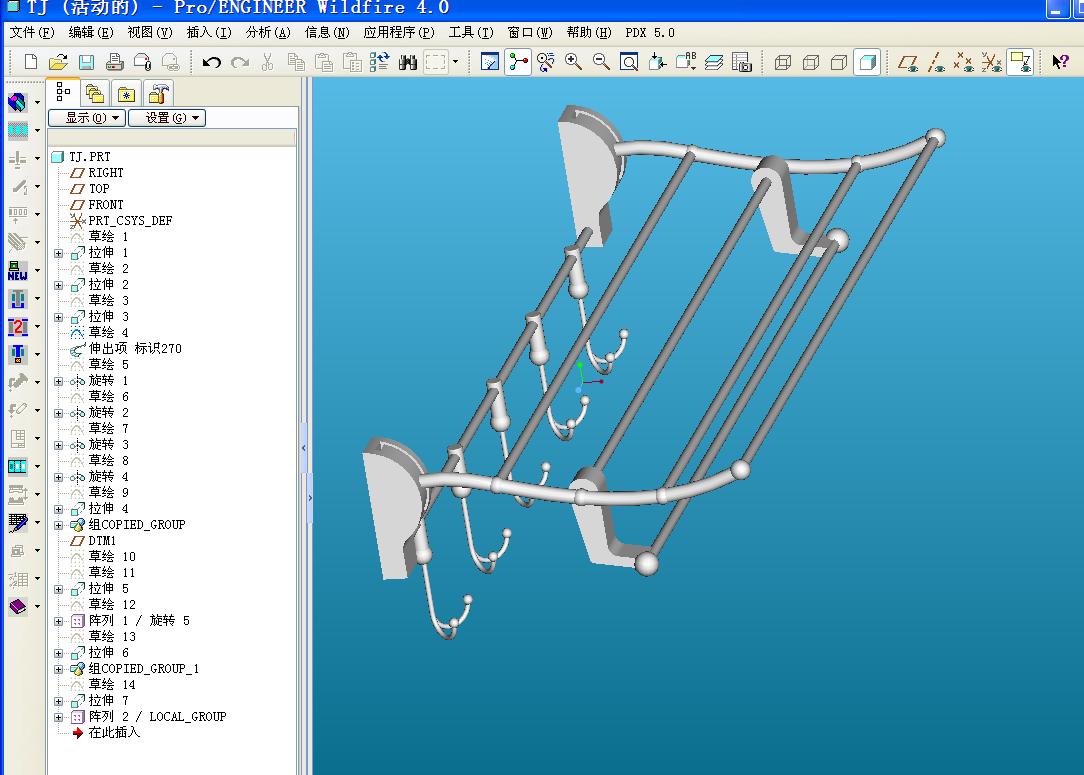Viewport: 1084px width, 775px height.
Task: Switch display to hidden line mode
Action: [811, 62]
